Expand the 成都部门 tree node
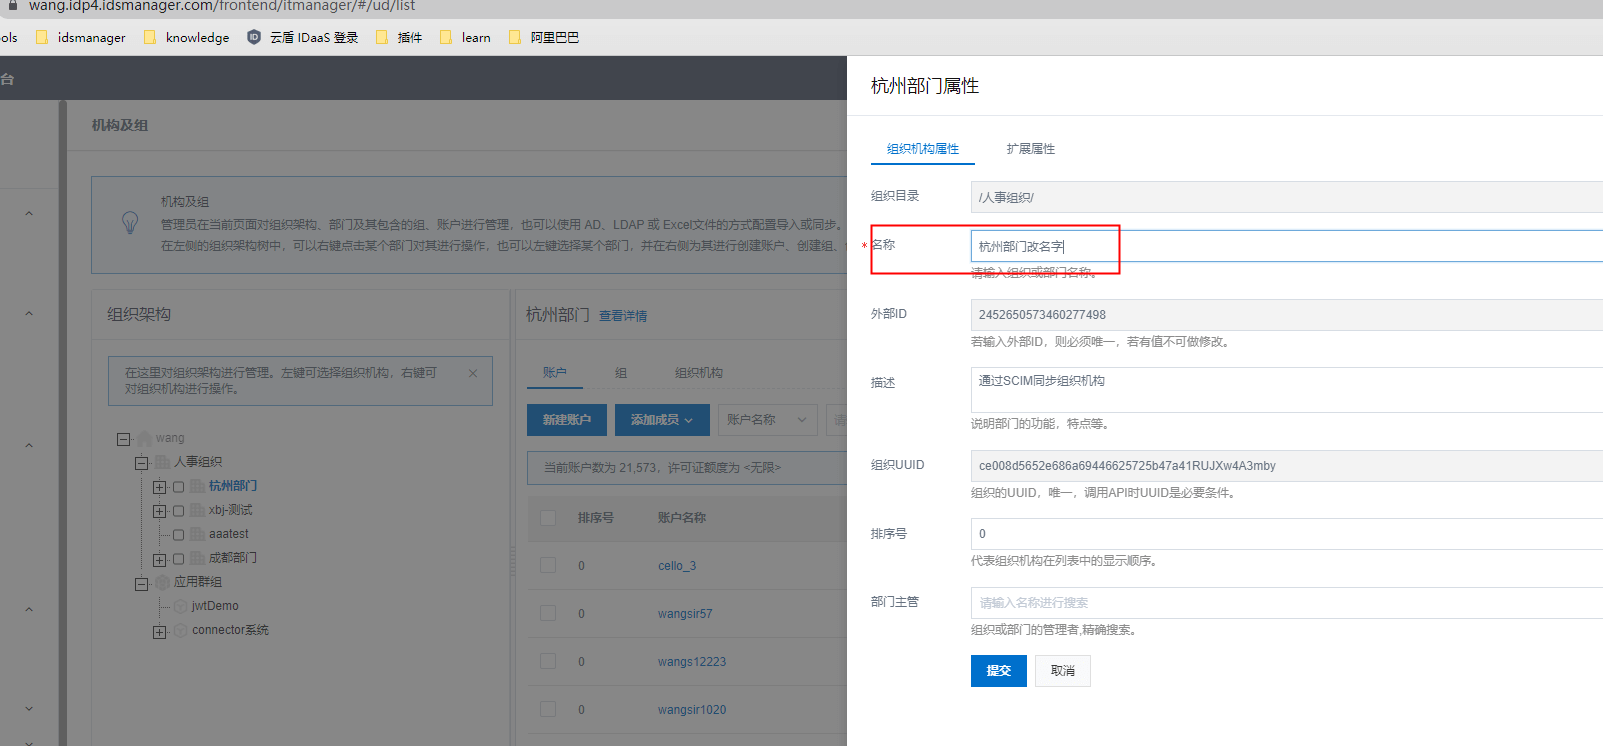 click(159, 559)
